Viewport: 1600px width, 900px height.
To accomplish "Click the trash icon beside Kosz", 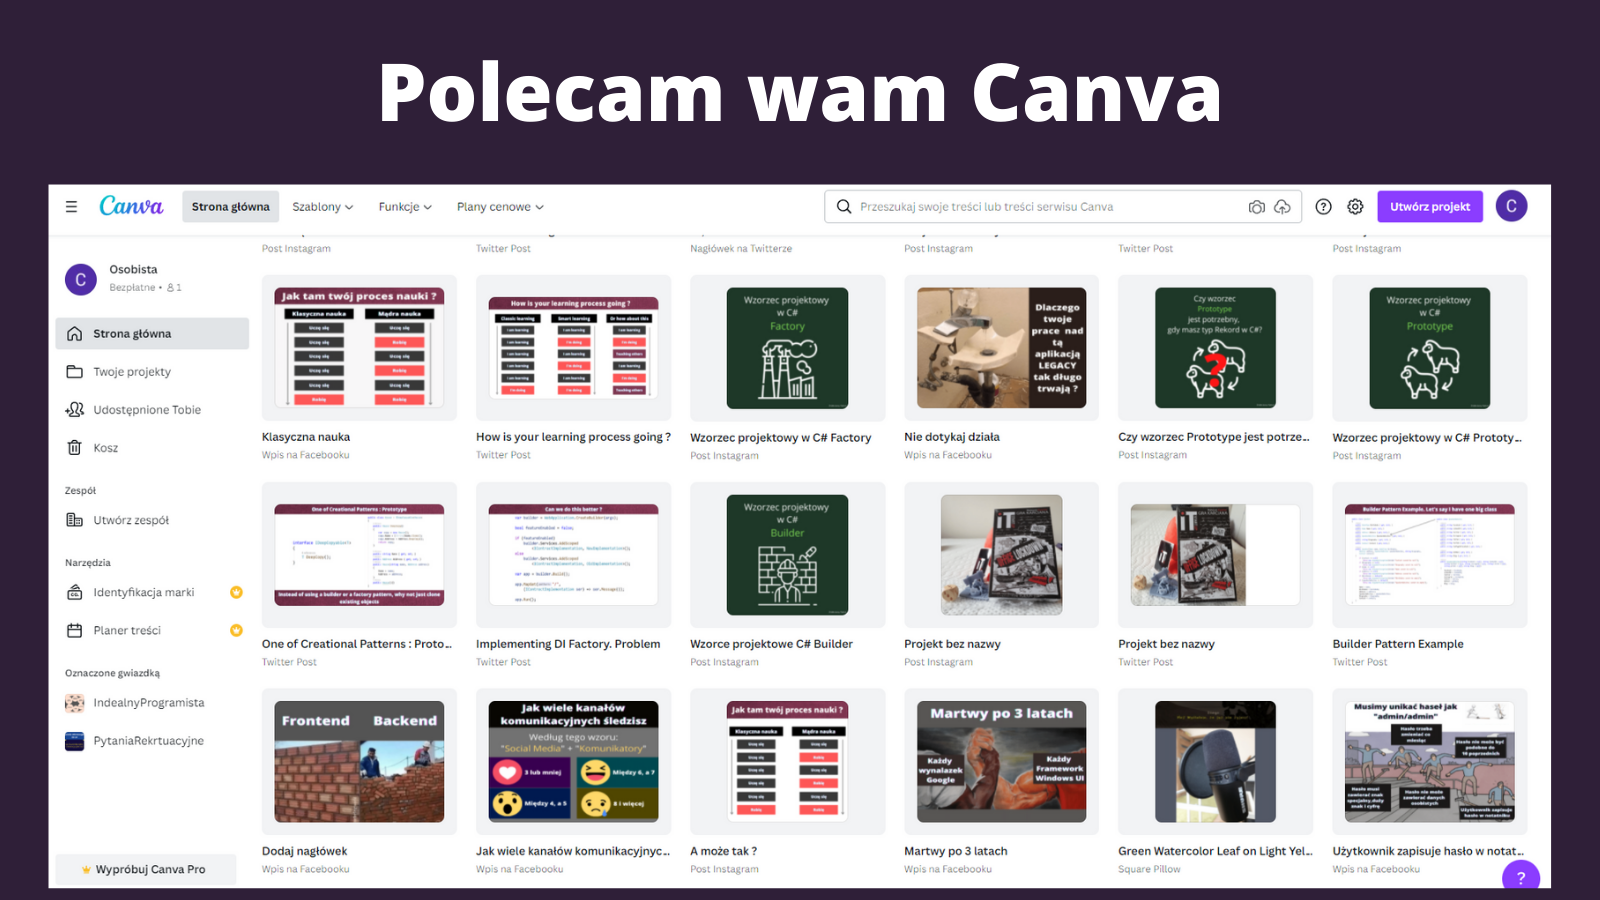I will click(74, 448).
